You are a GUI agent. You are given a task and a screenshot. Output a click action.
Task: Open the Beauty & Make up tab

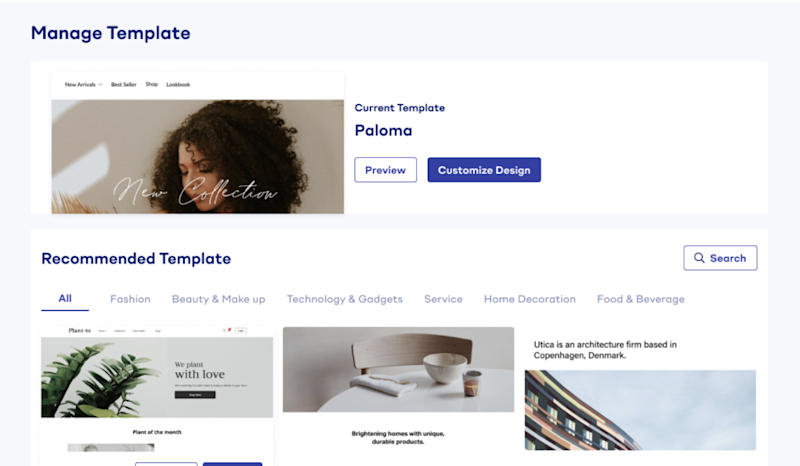click(x=218, y=299)
